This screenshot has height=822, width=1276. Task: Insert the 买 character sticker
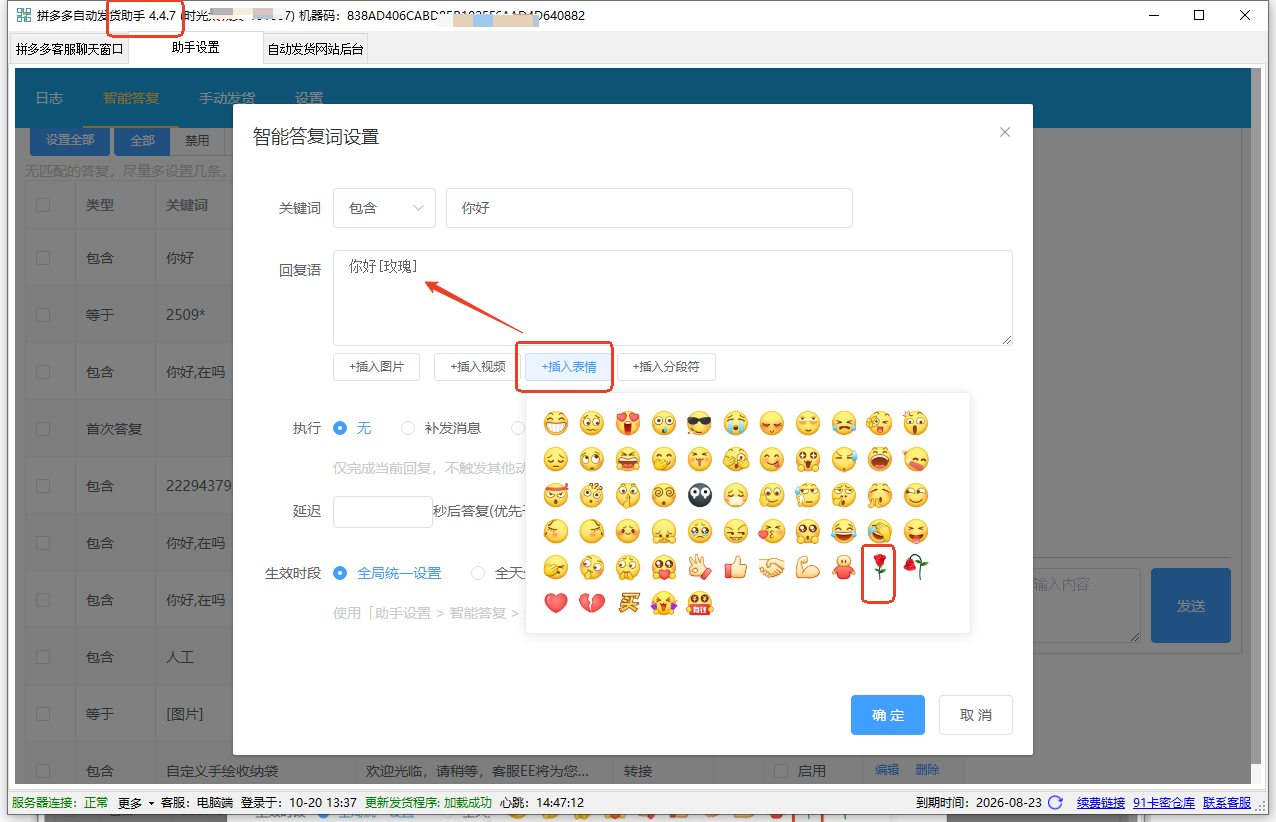[628, 604]
